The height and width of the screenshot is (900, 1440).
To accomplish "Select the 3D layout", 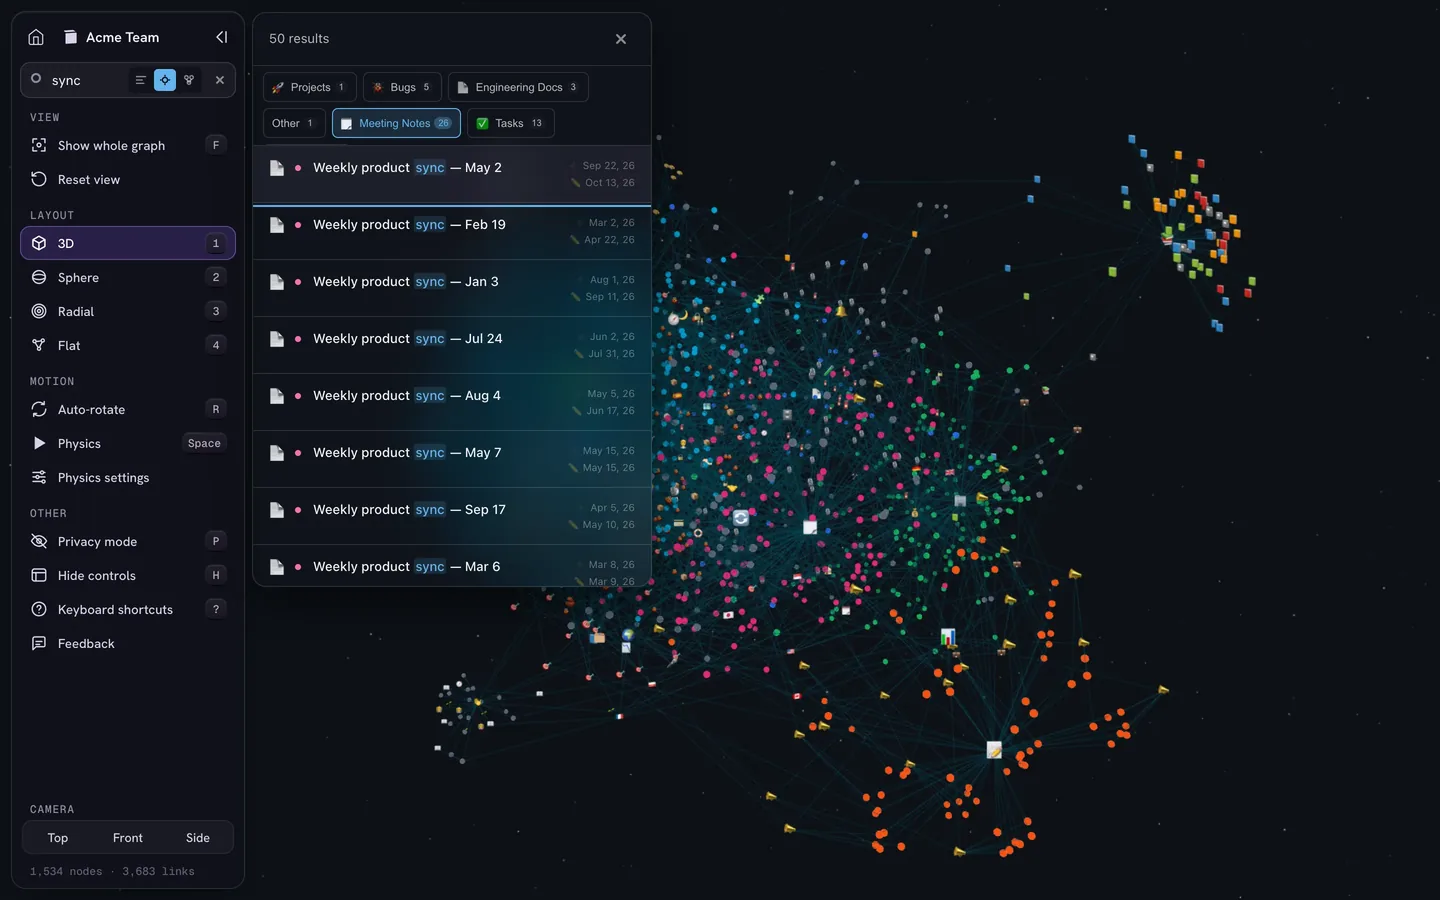I will (128, 243).
